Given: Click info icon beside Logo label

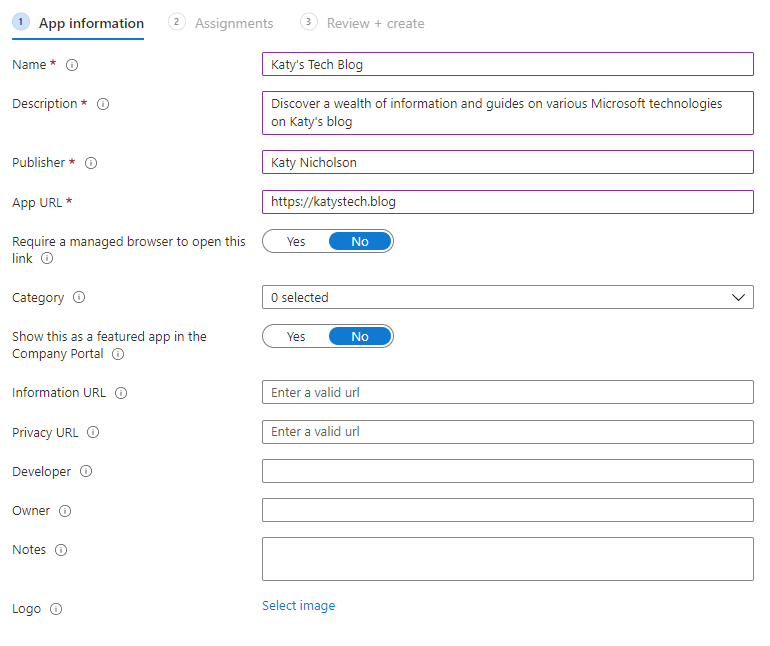Looking at the screenshot, I should click(56, 609).
